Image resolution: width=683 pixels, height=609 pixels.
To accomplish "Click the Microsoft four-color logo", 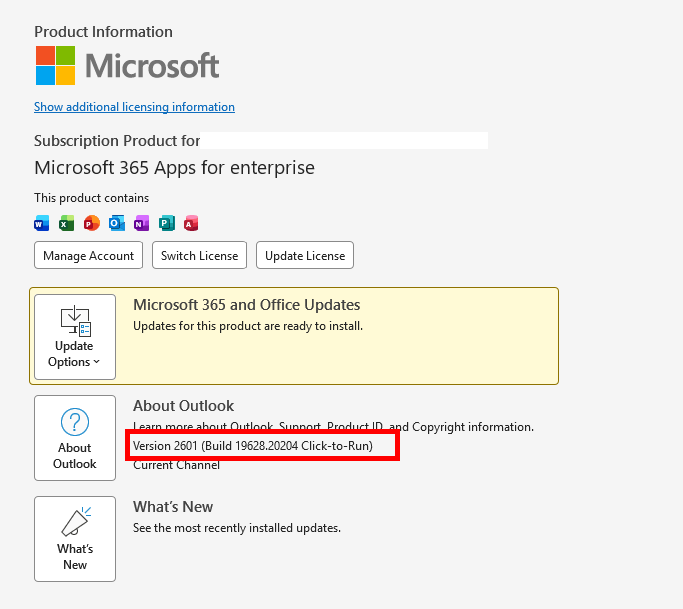I will [55, 65].
